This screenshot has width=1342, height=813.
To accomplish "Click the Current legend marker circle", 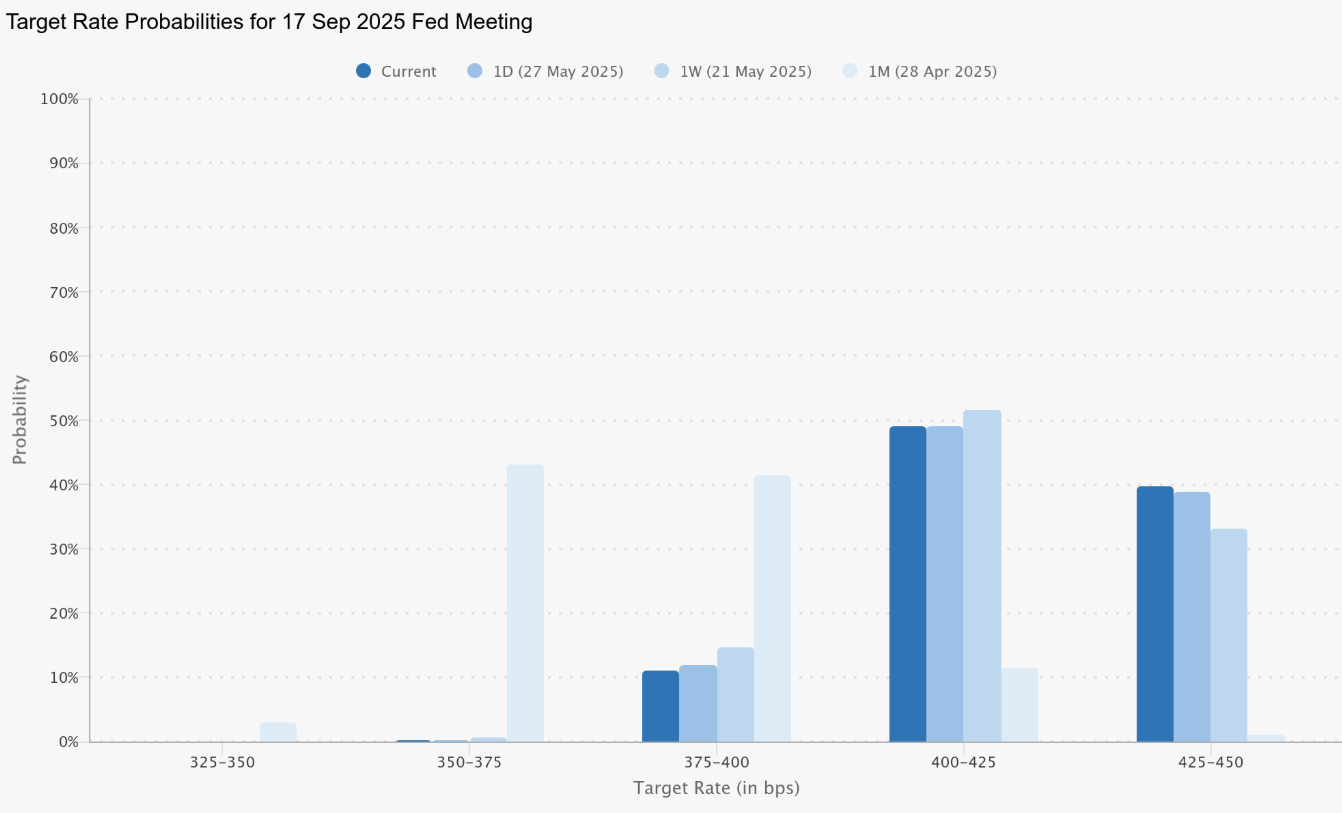I will click(364, 71).
